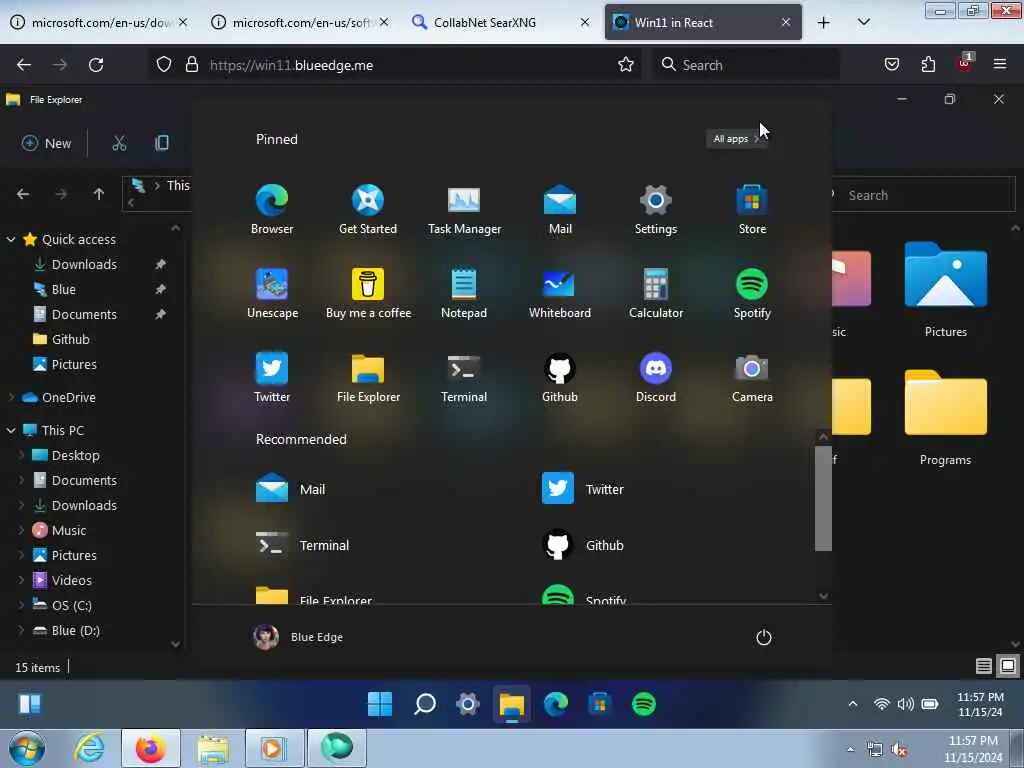Open recommended Terminal item

[x=302, y=545]
